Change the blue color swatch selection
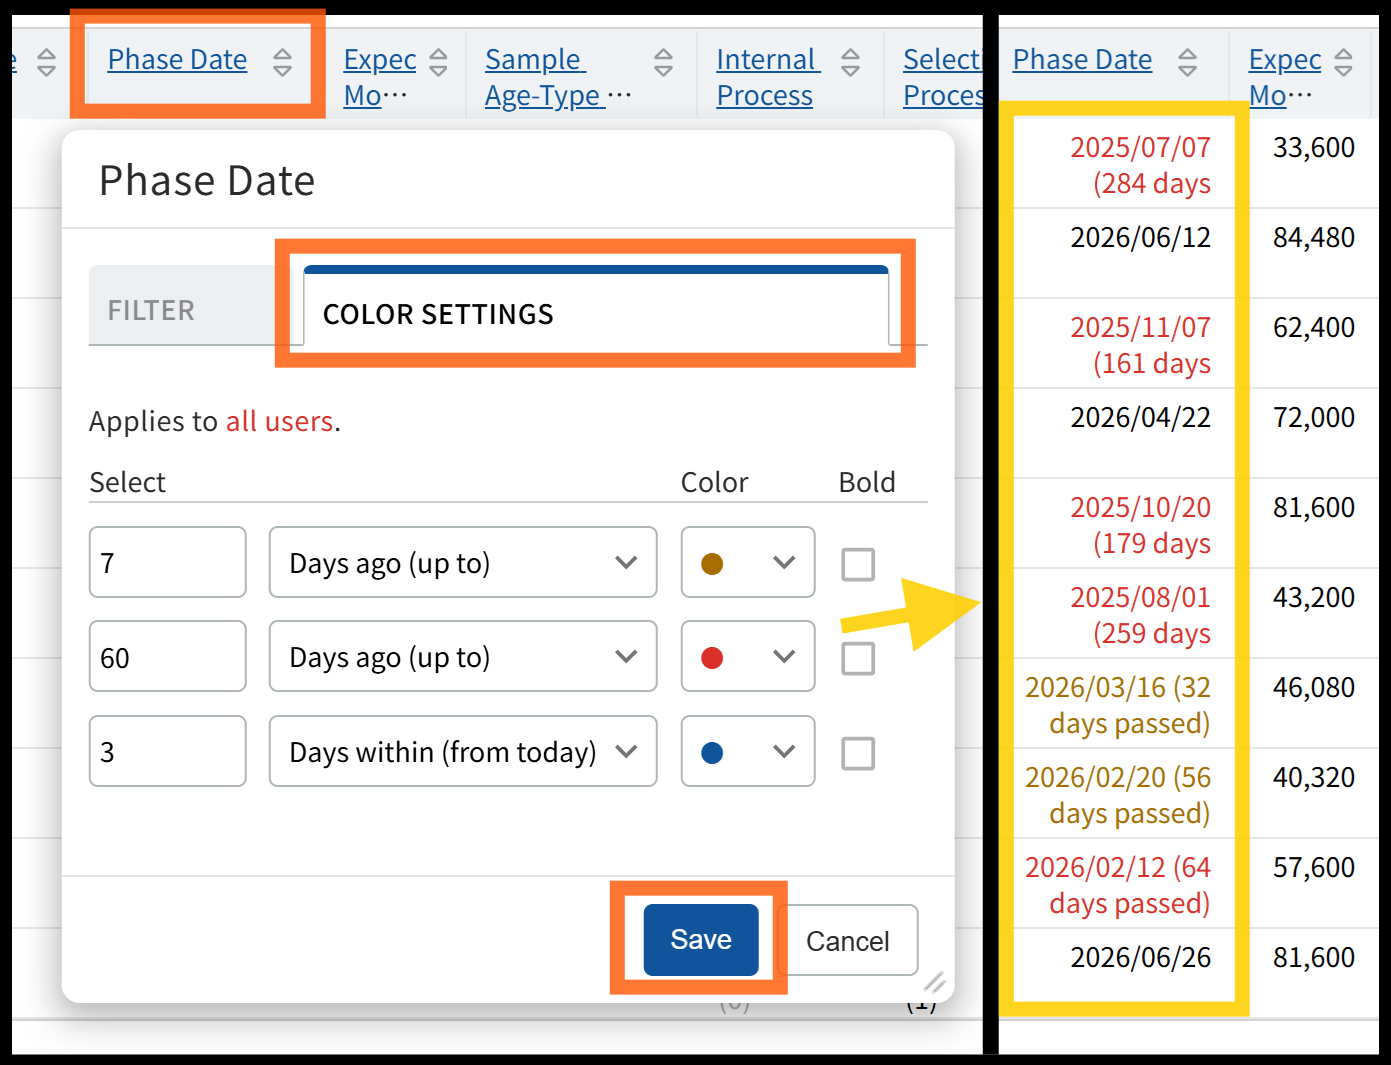The width and height of the screenshot is (1391, 1065). point(747,752)
